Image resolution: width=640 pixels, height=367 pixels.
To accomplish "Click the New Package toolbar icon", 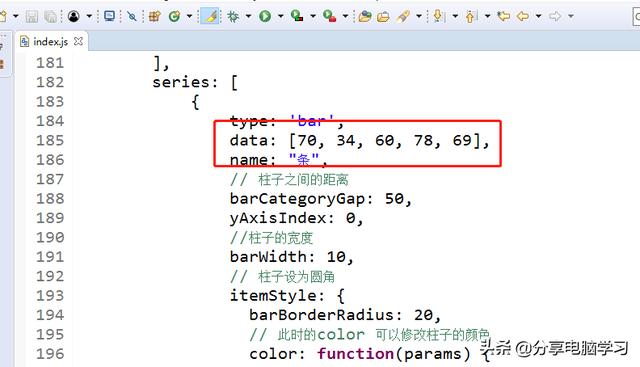I will (x=155, y=16).
